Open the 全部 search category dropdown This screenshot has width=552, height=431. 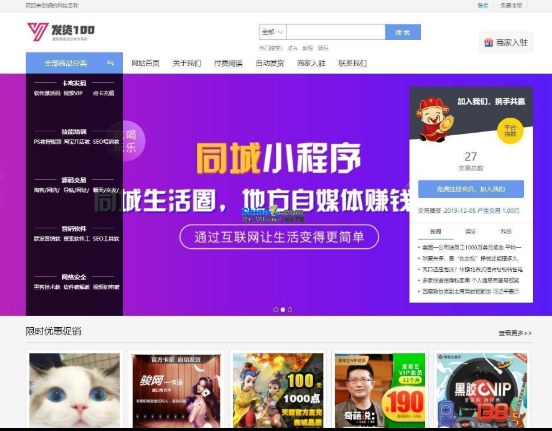(273, 32)
